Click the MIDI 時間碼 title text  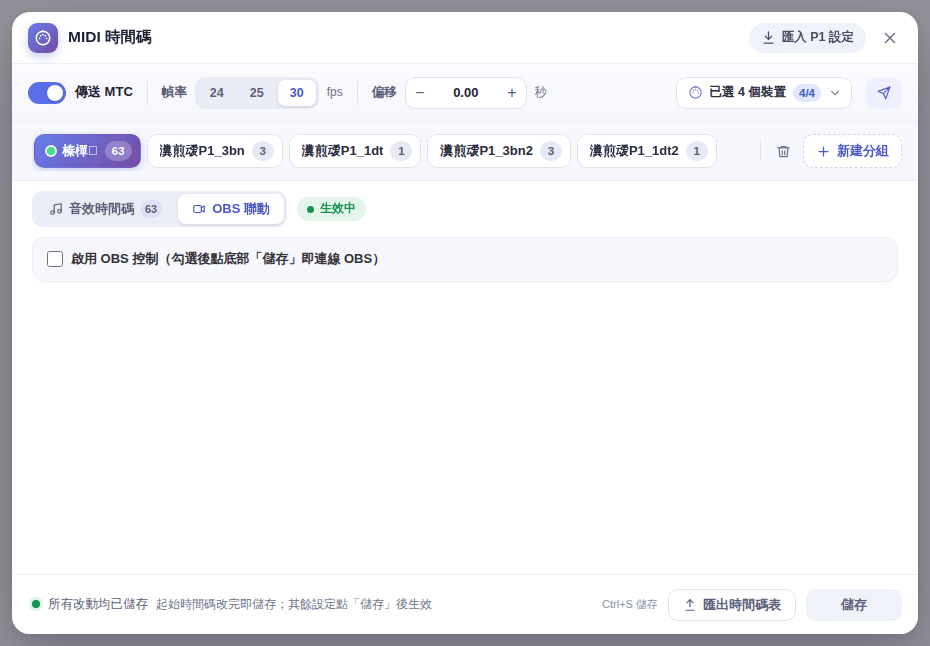(110, 37)
